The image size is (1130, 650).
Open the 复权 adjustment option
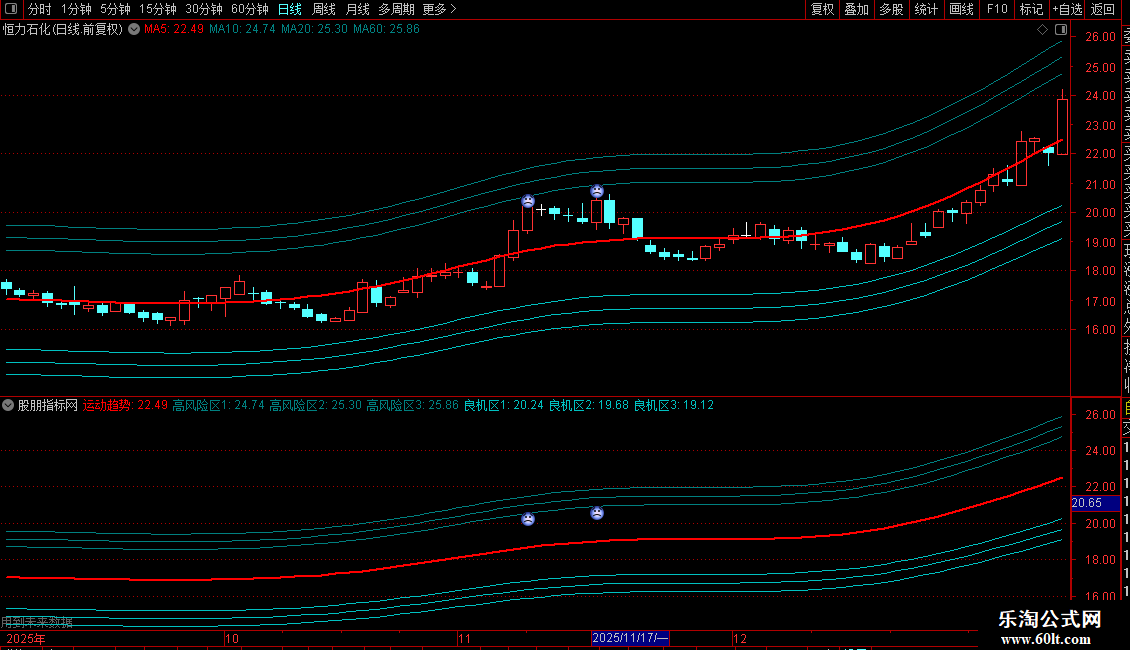point(822,9)
